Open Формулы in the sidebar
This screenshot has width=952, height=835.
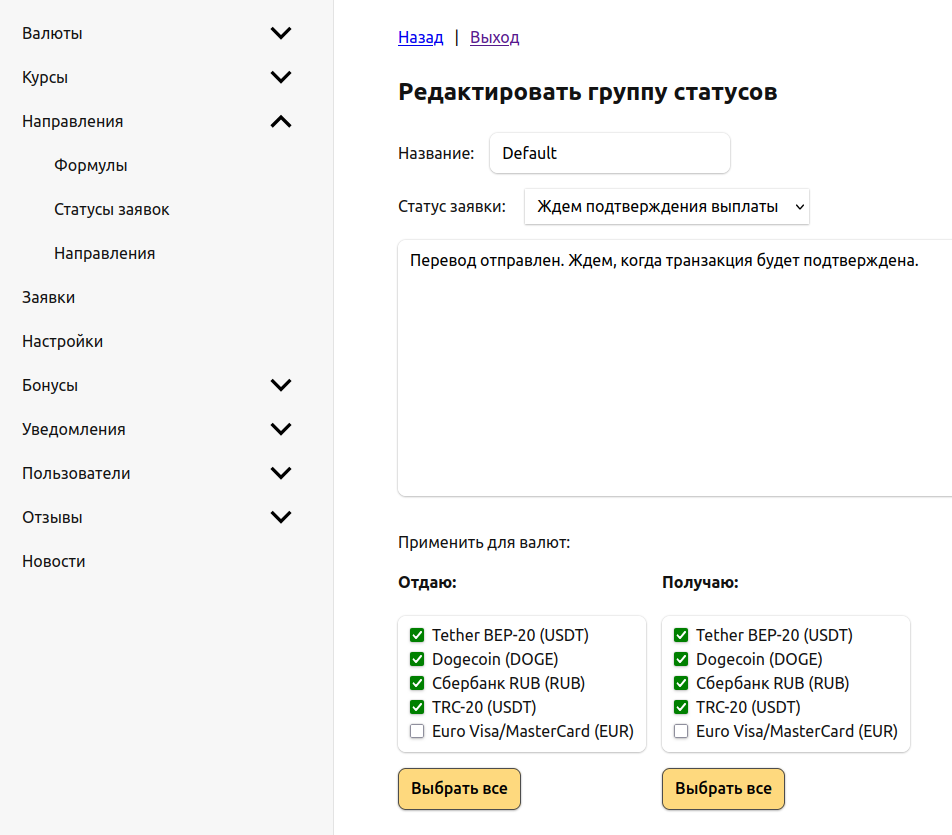click(x=91, y=165)
